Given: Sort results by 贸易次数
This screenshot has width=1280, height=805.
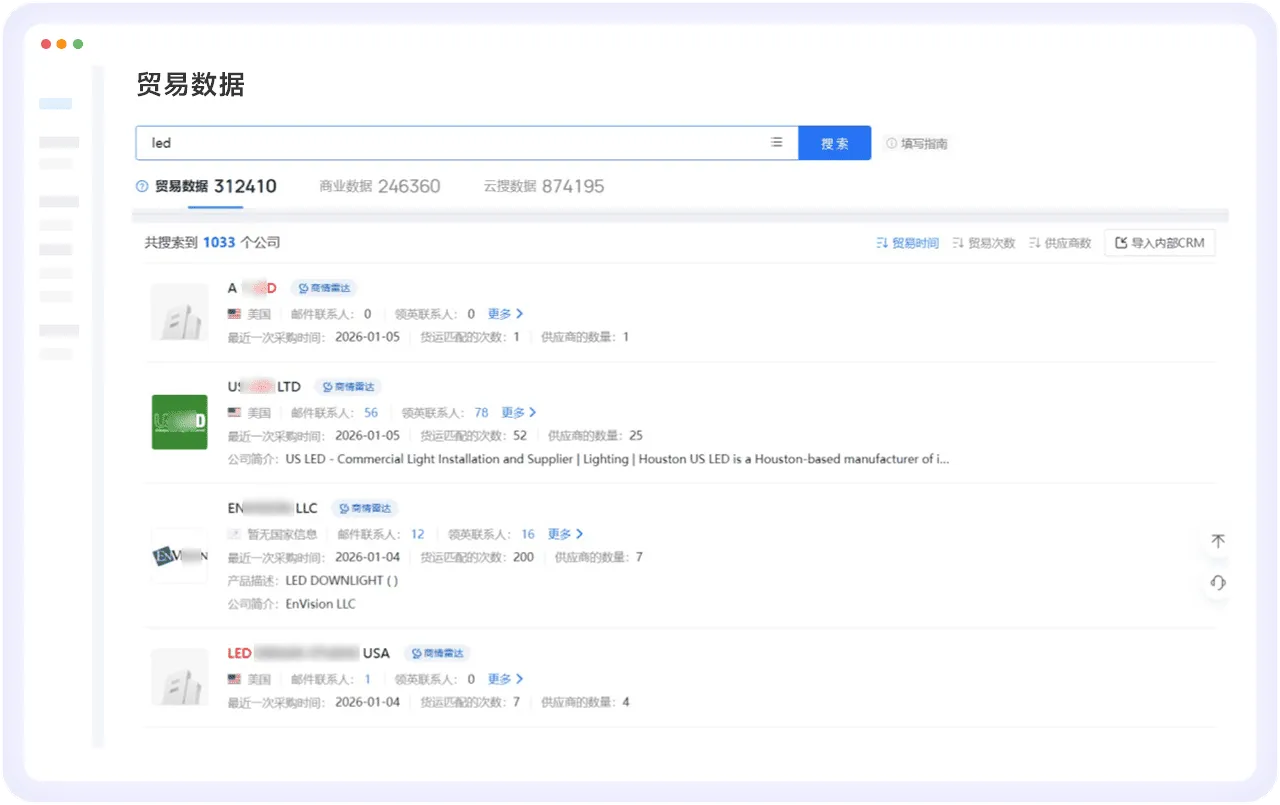Looking at the screenshot, I should pyautogui.click(x=984, y=243).
